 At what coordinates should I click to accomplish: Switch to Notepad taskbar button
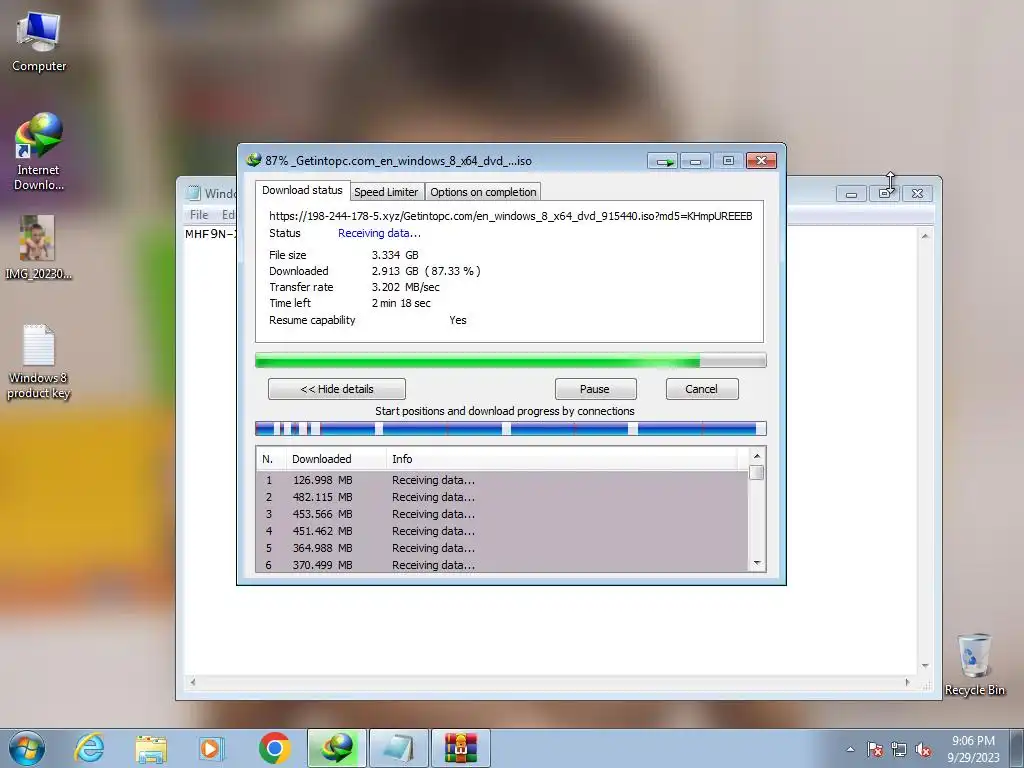click(x=399, y=748)
